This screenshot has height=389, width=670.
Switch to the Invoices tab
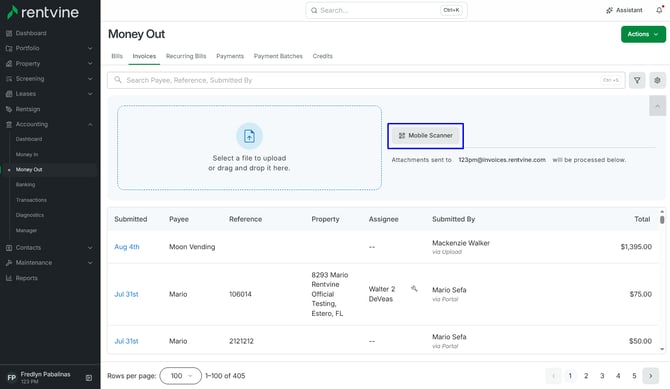(144, 56)
